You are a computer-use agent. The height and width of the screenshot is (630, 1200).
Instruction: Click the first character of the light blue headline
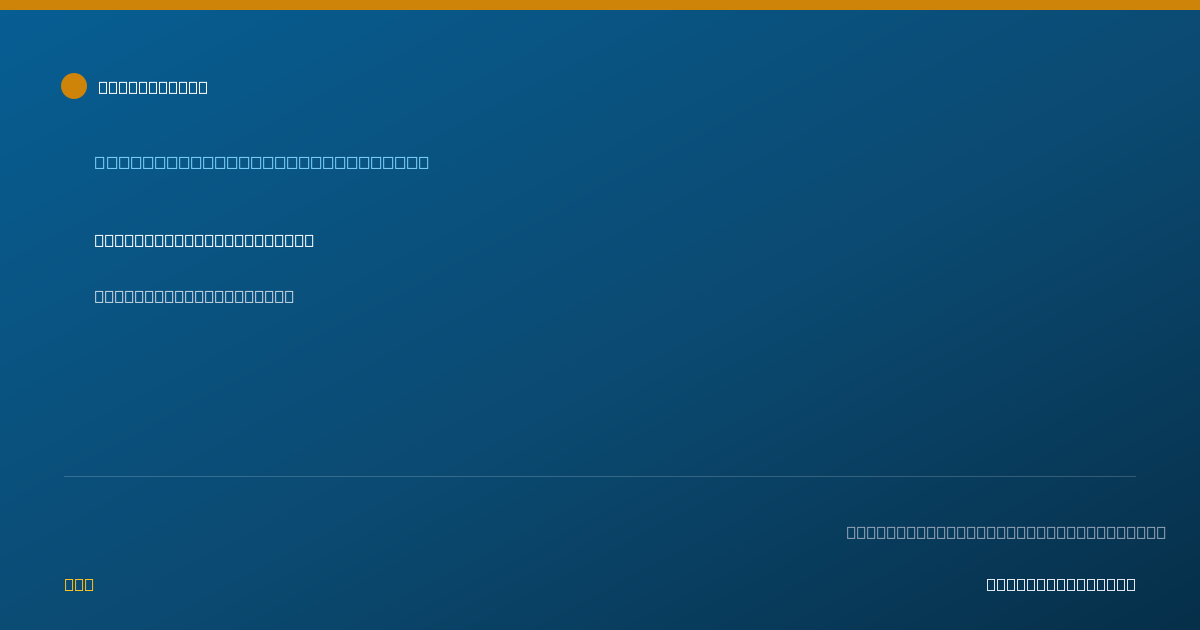(x=100, y=162)
